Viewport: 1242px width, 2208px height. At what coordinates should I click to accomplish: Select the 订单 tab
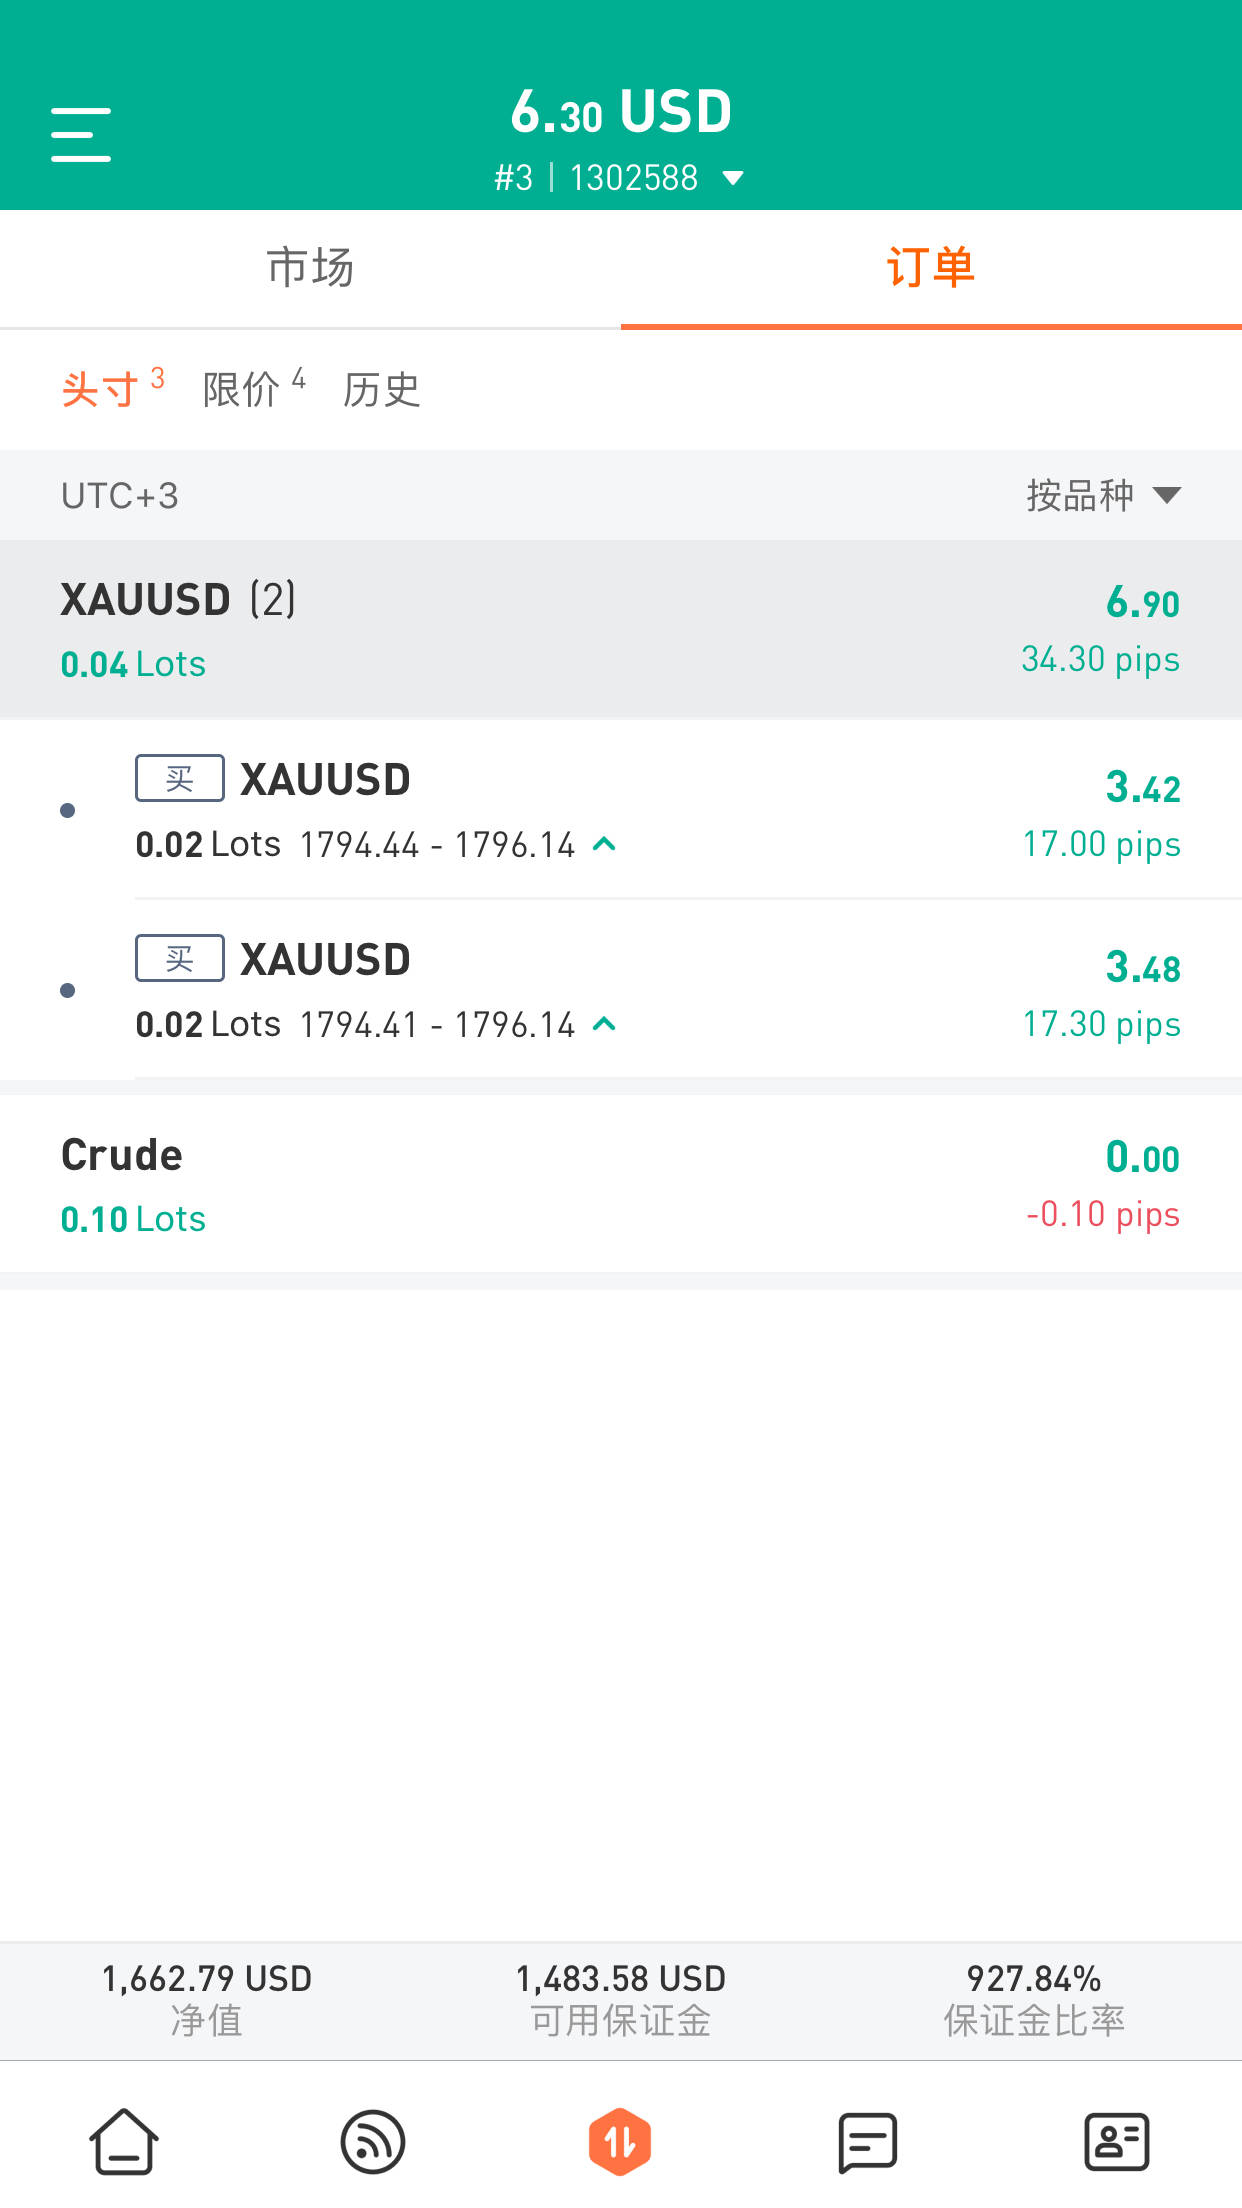click(931, 268)
